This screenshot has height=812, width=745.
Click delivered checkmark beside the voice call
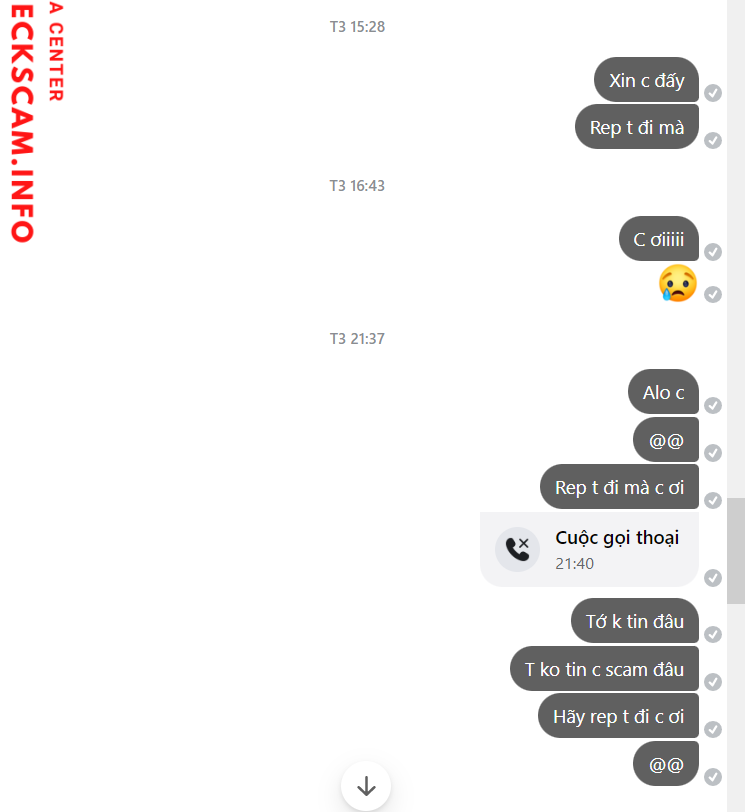point(713,578)
